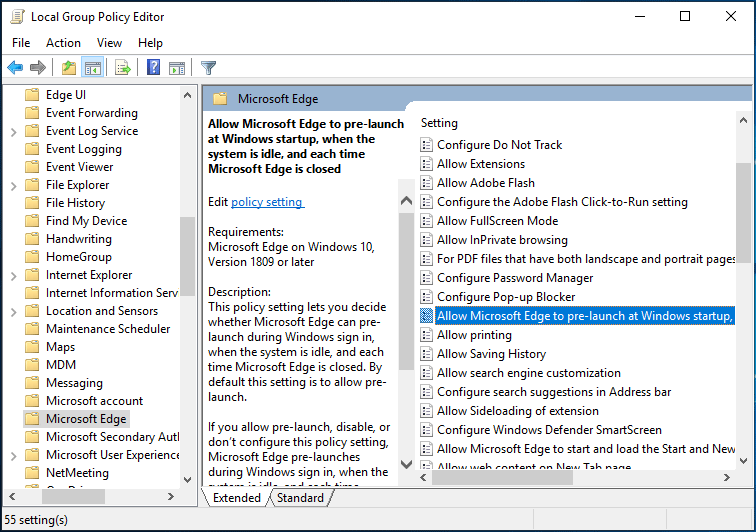The width and height of the screenshot is (756, 532).
Task: Select the Microsoft account folder
Action: 94,401
